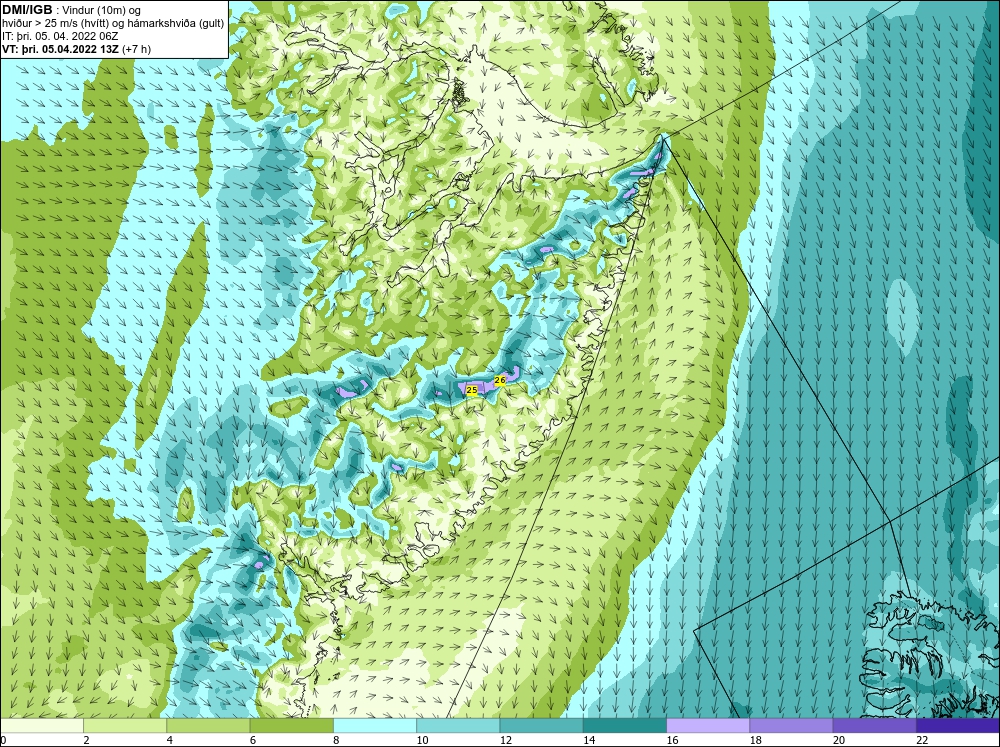Select the 18–20 m/s purple legend swatch
The height and width of the screenshot is (747, 1000).
coord(791,726)
